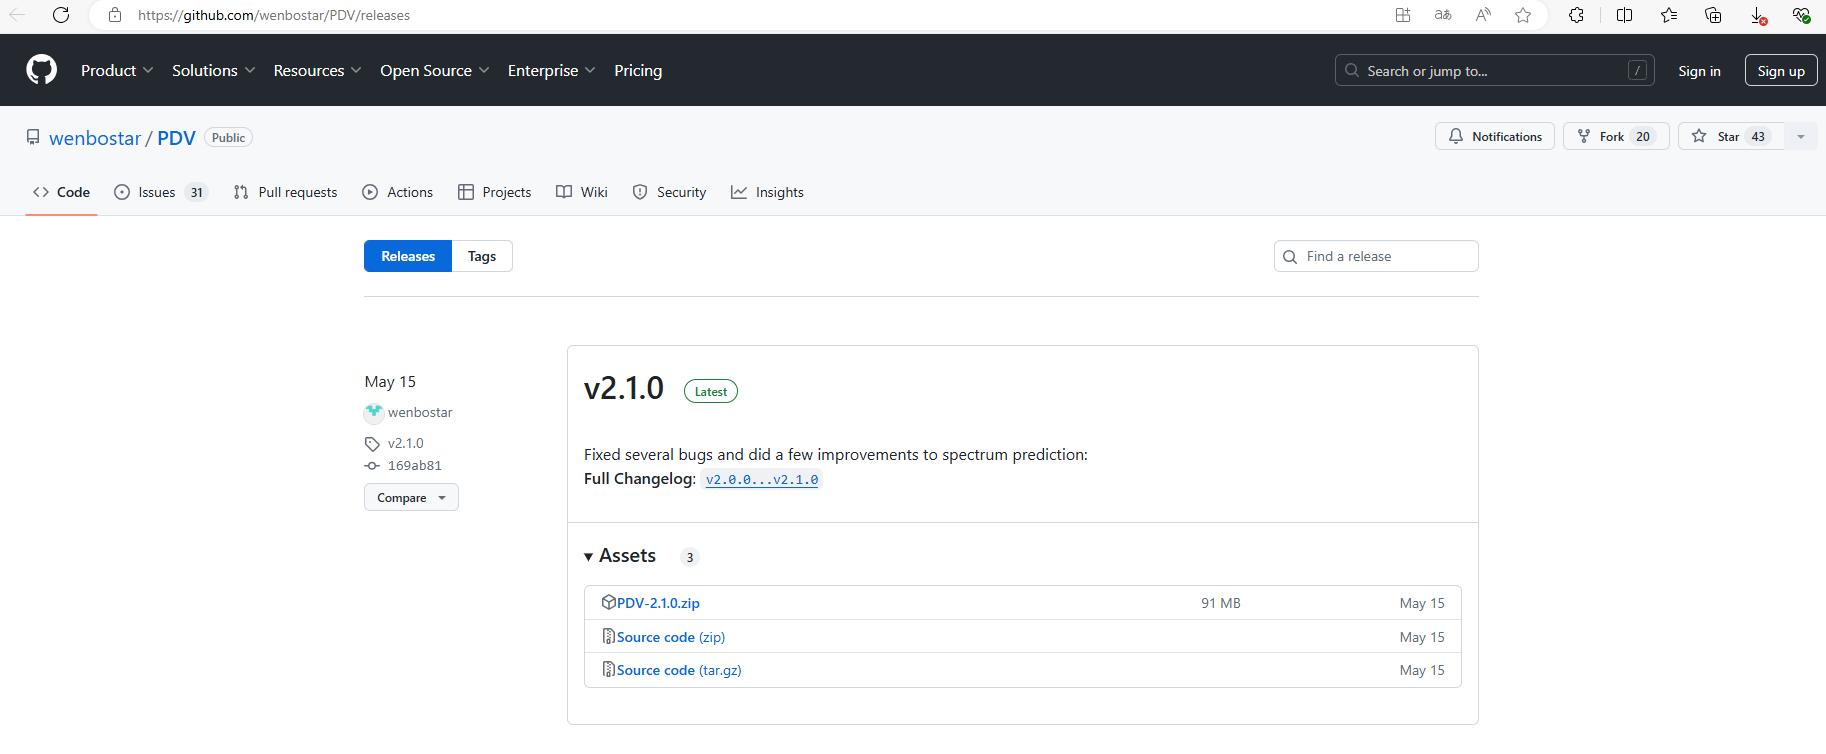This screenshot has width=1826, height=754.
Task: Click the wenbostar avatar icon
Action: coord(374,412)
